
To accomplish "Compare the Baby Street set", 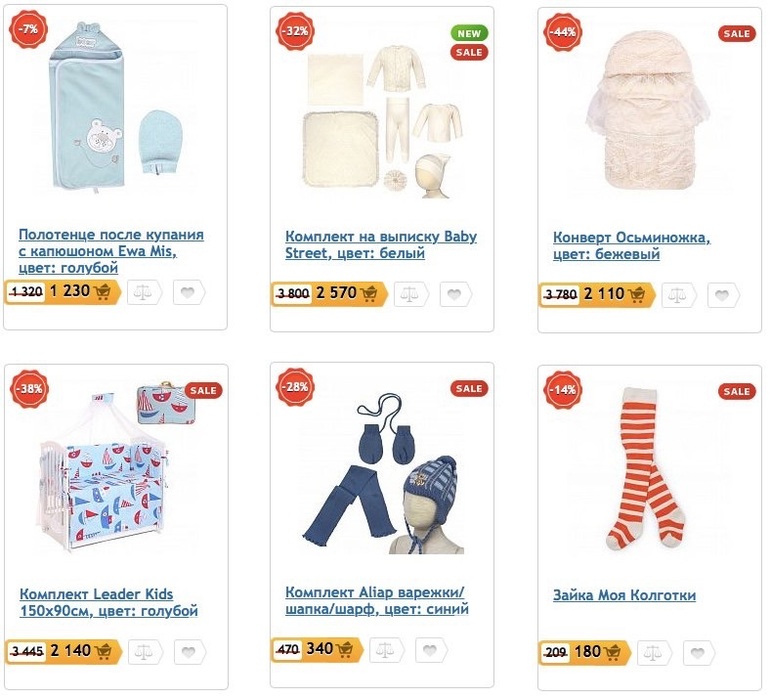I will click(411, 293).
